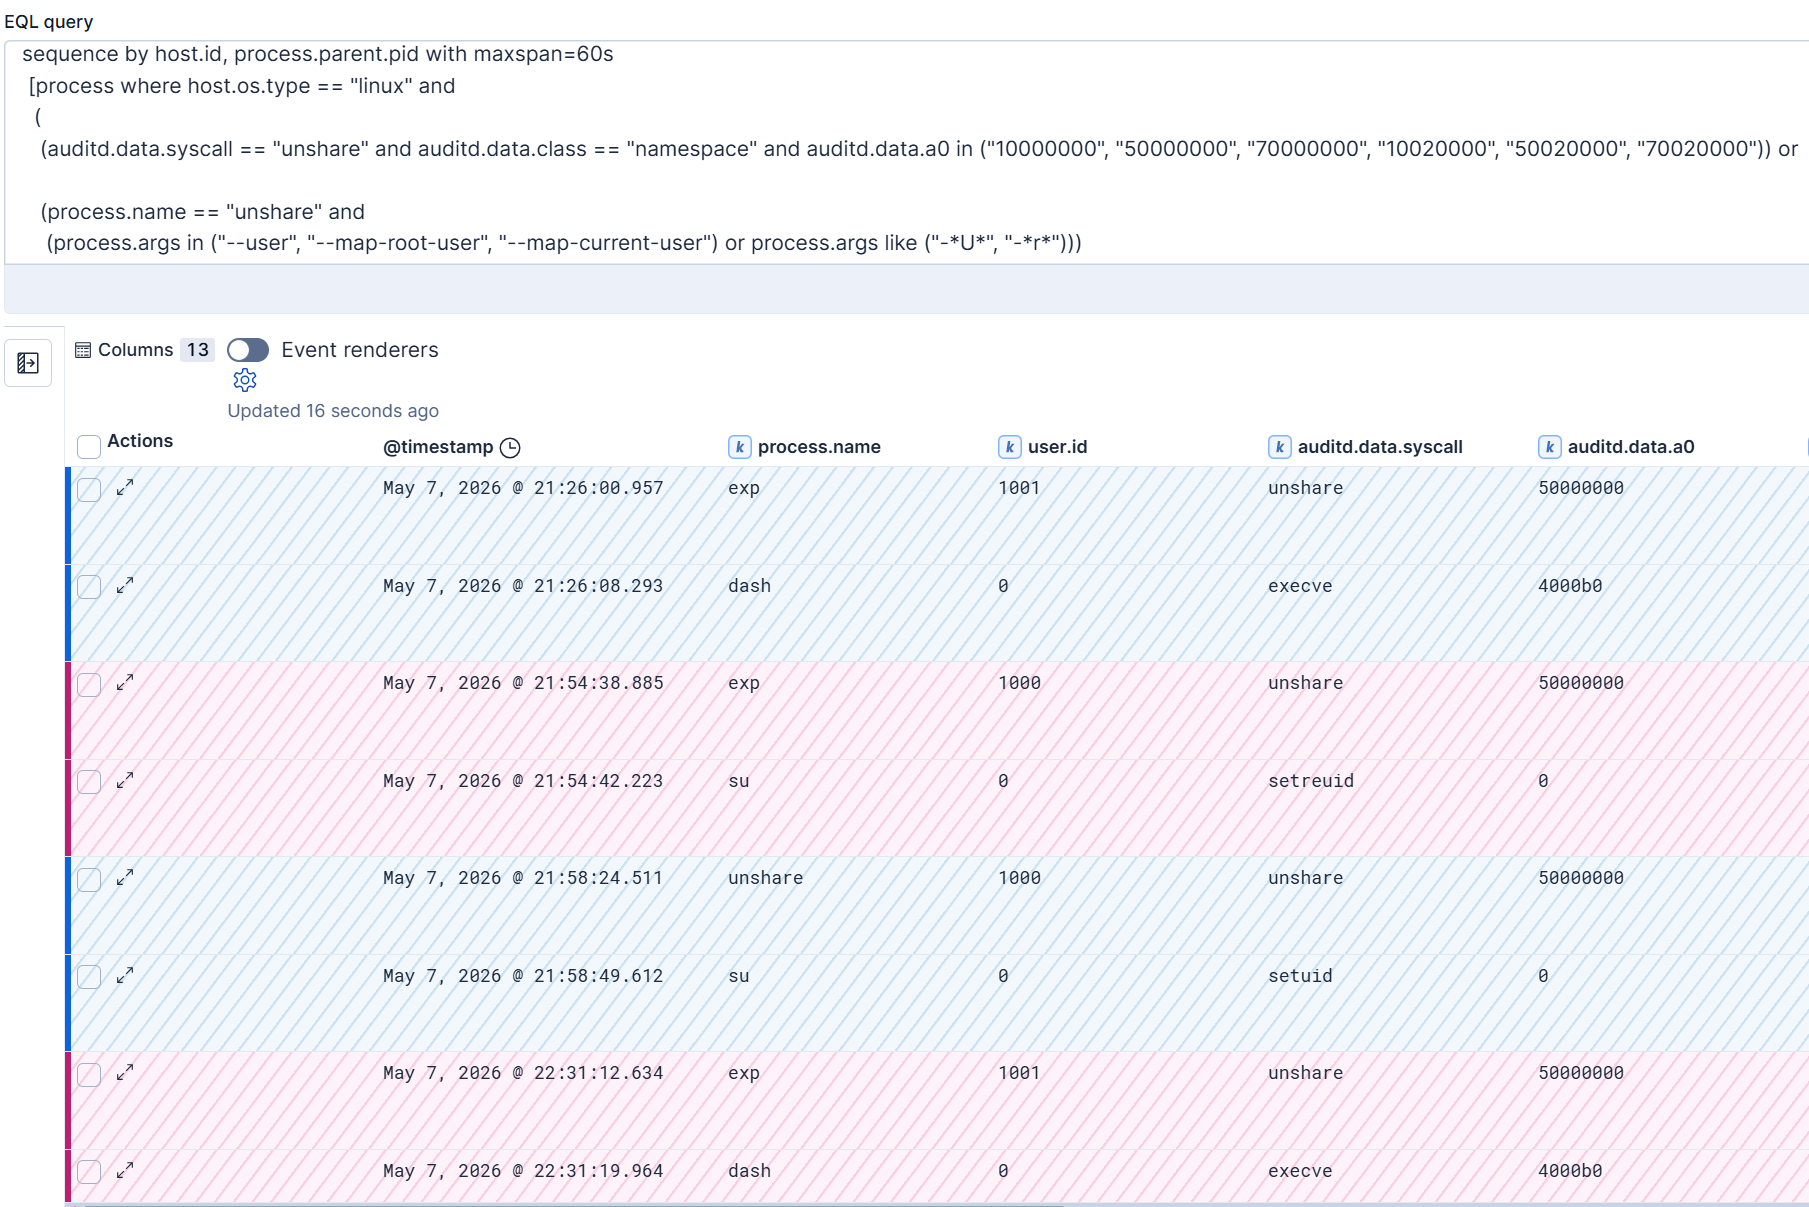1809x1207 pixels.
Task: Expand the 21:26:08.293 dash event details
Action: 125,586
